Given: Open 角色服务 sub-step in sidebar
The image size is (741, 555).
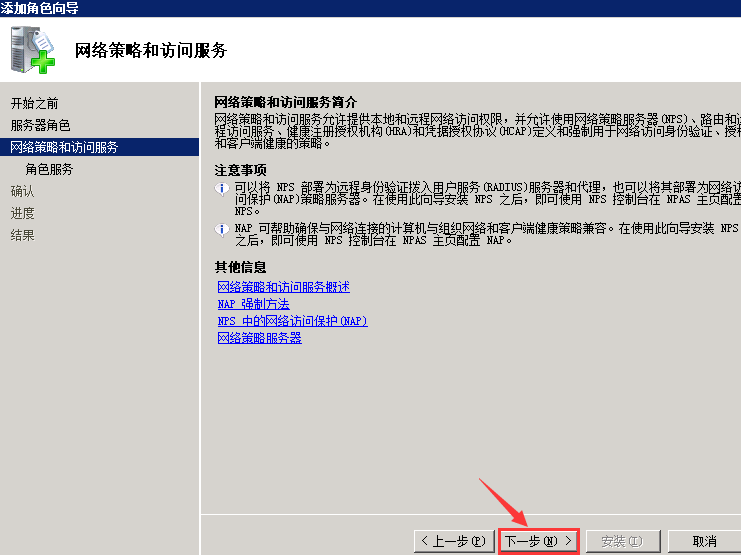Looking at the screenshot, I should click(x=49, y=169).
